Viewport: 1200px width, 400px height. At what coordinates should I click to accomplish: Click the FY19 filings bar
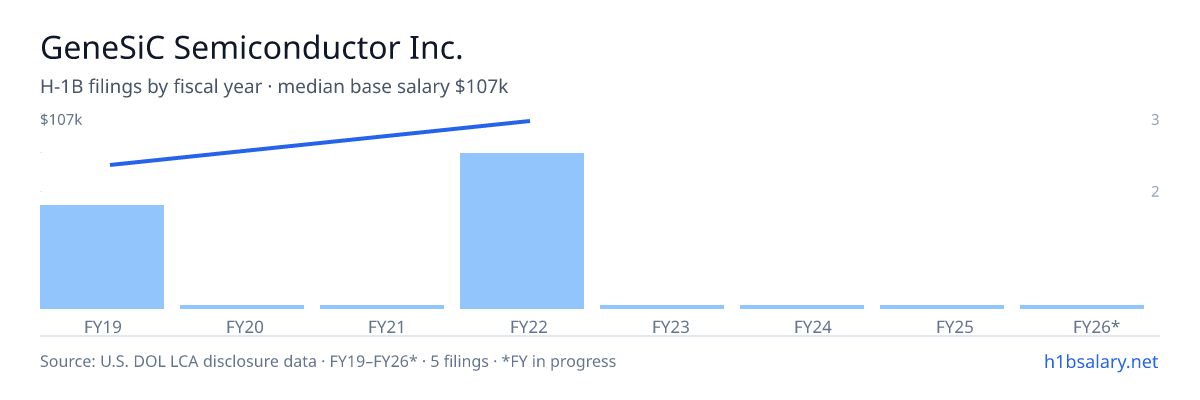point(102,257)
